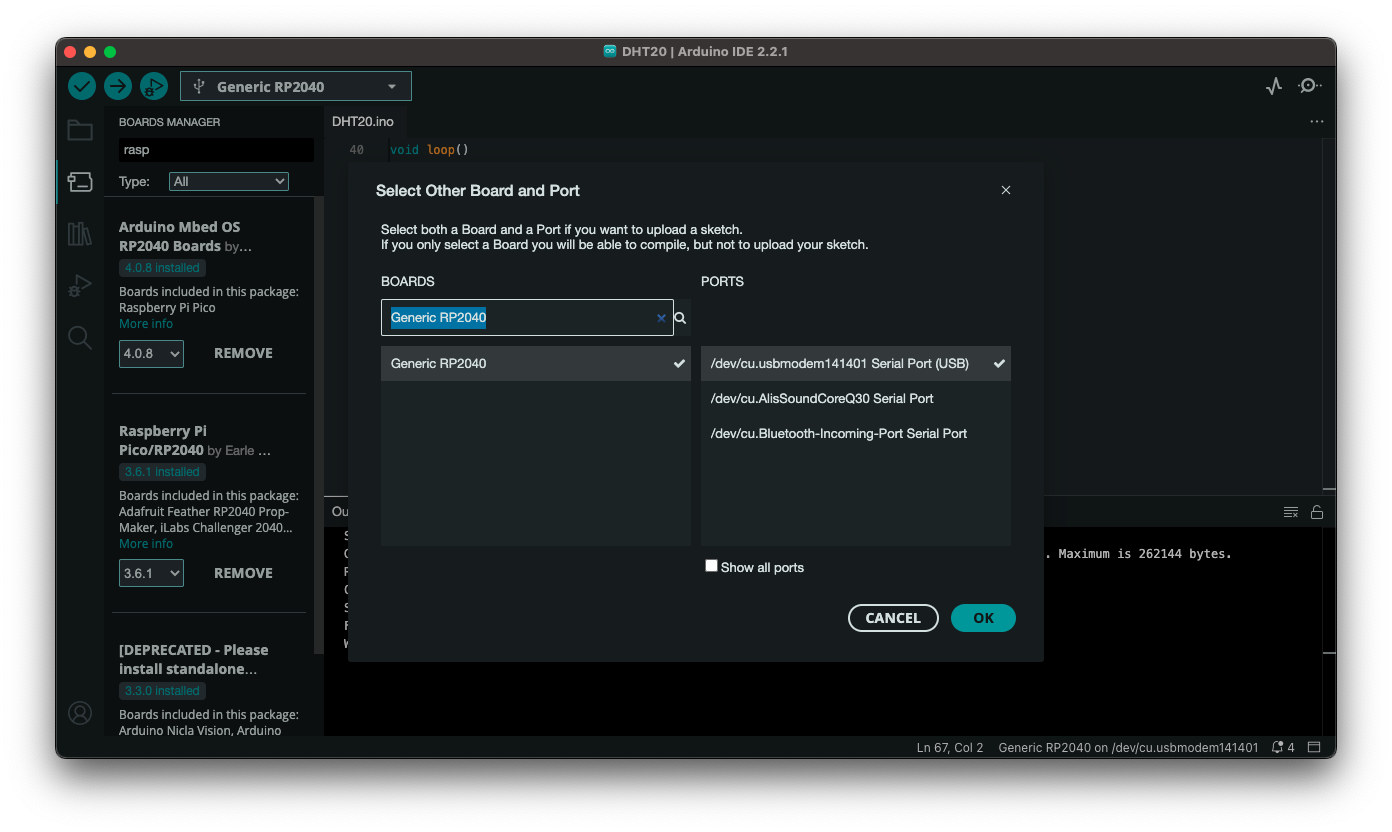Viewport: 1392px width, 832px height.
Task: Open the Debug panel sidebar icon
Action: click(80, 286)
